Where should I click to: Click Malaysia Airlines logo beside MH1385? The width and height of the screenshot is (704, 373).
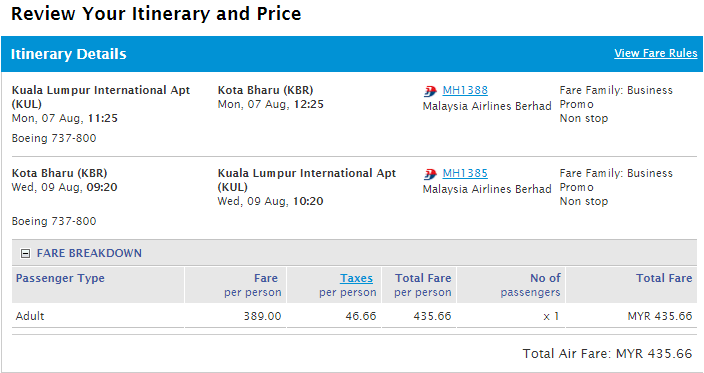point(430,175)
